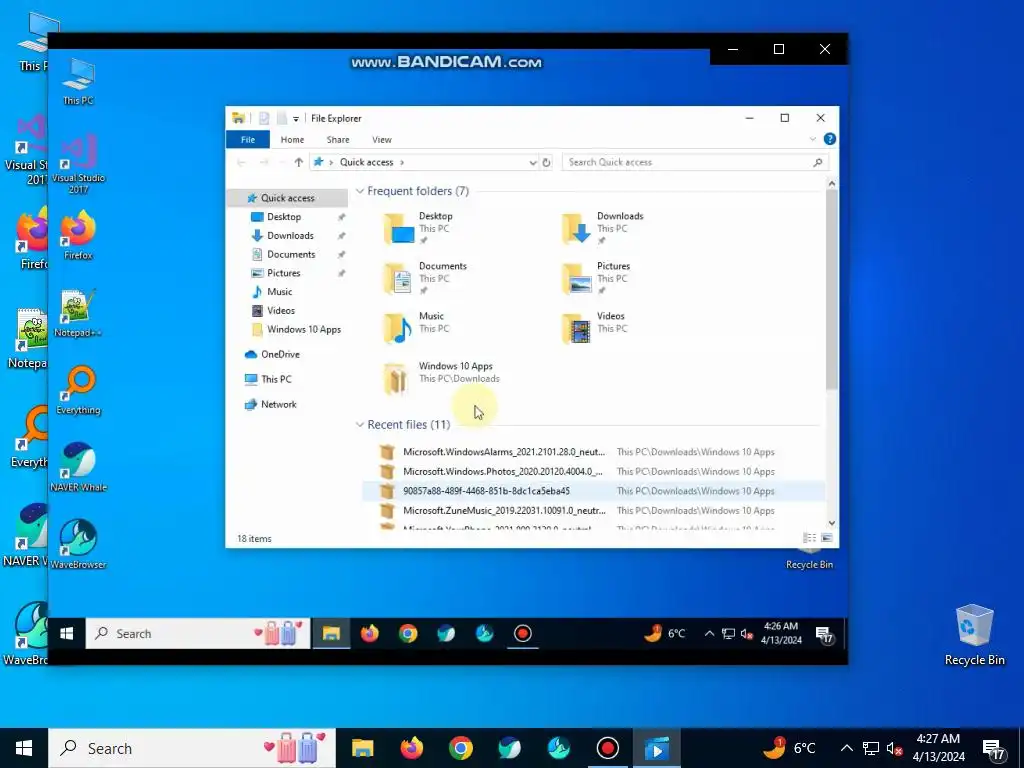
Task: Click Quick access in the address breadcrumb
Action: (x=366, y=163)
